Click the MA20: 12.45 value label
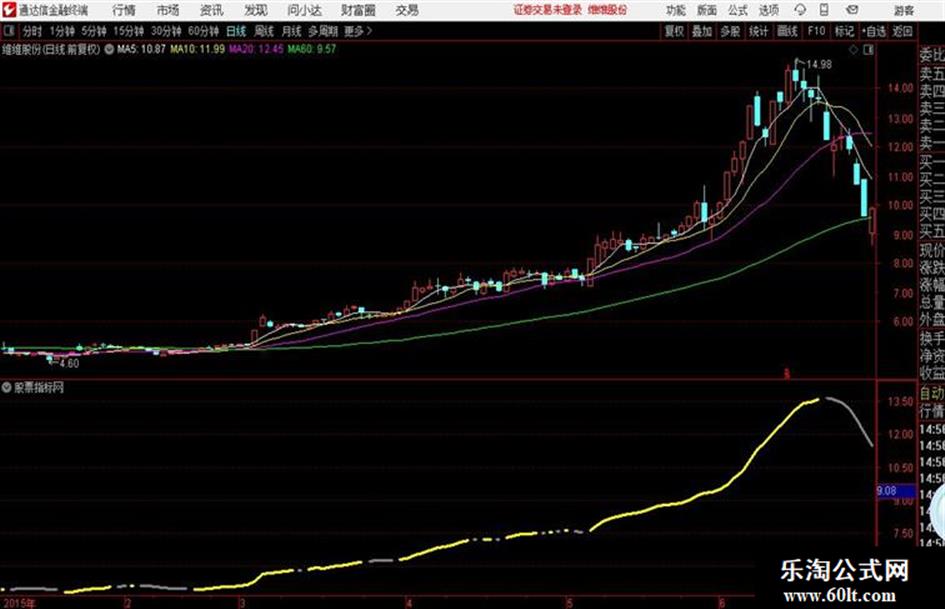 (256, 49)
